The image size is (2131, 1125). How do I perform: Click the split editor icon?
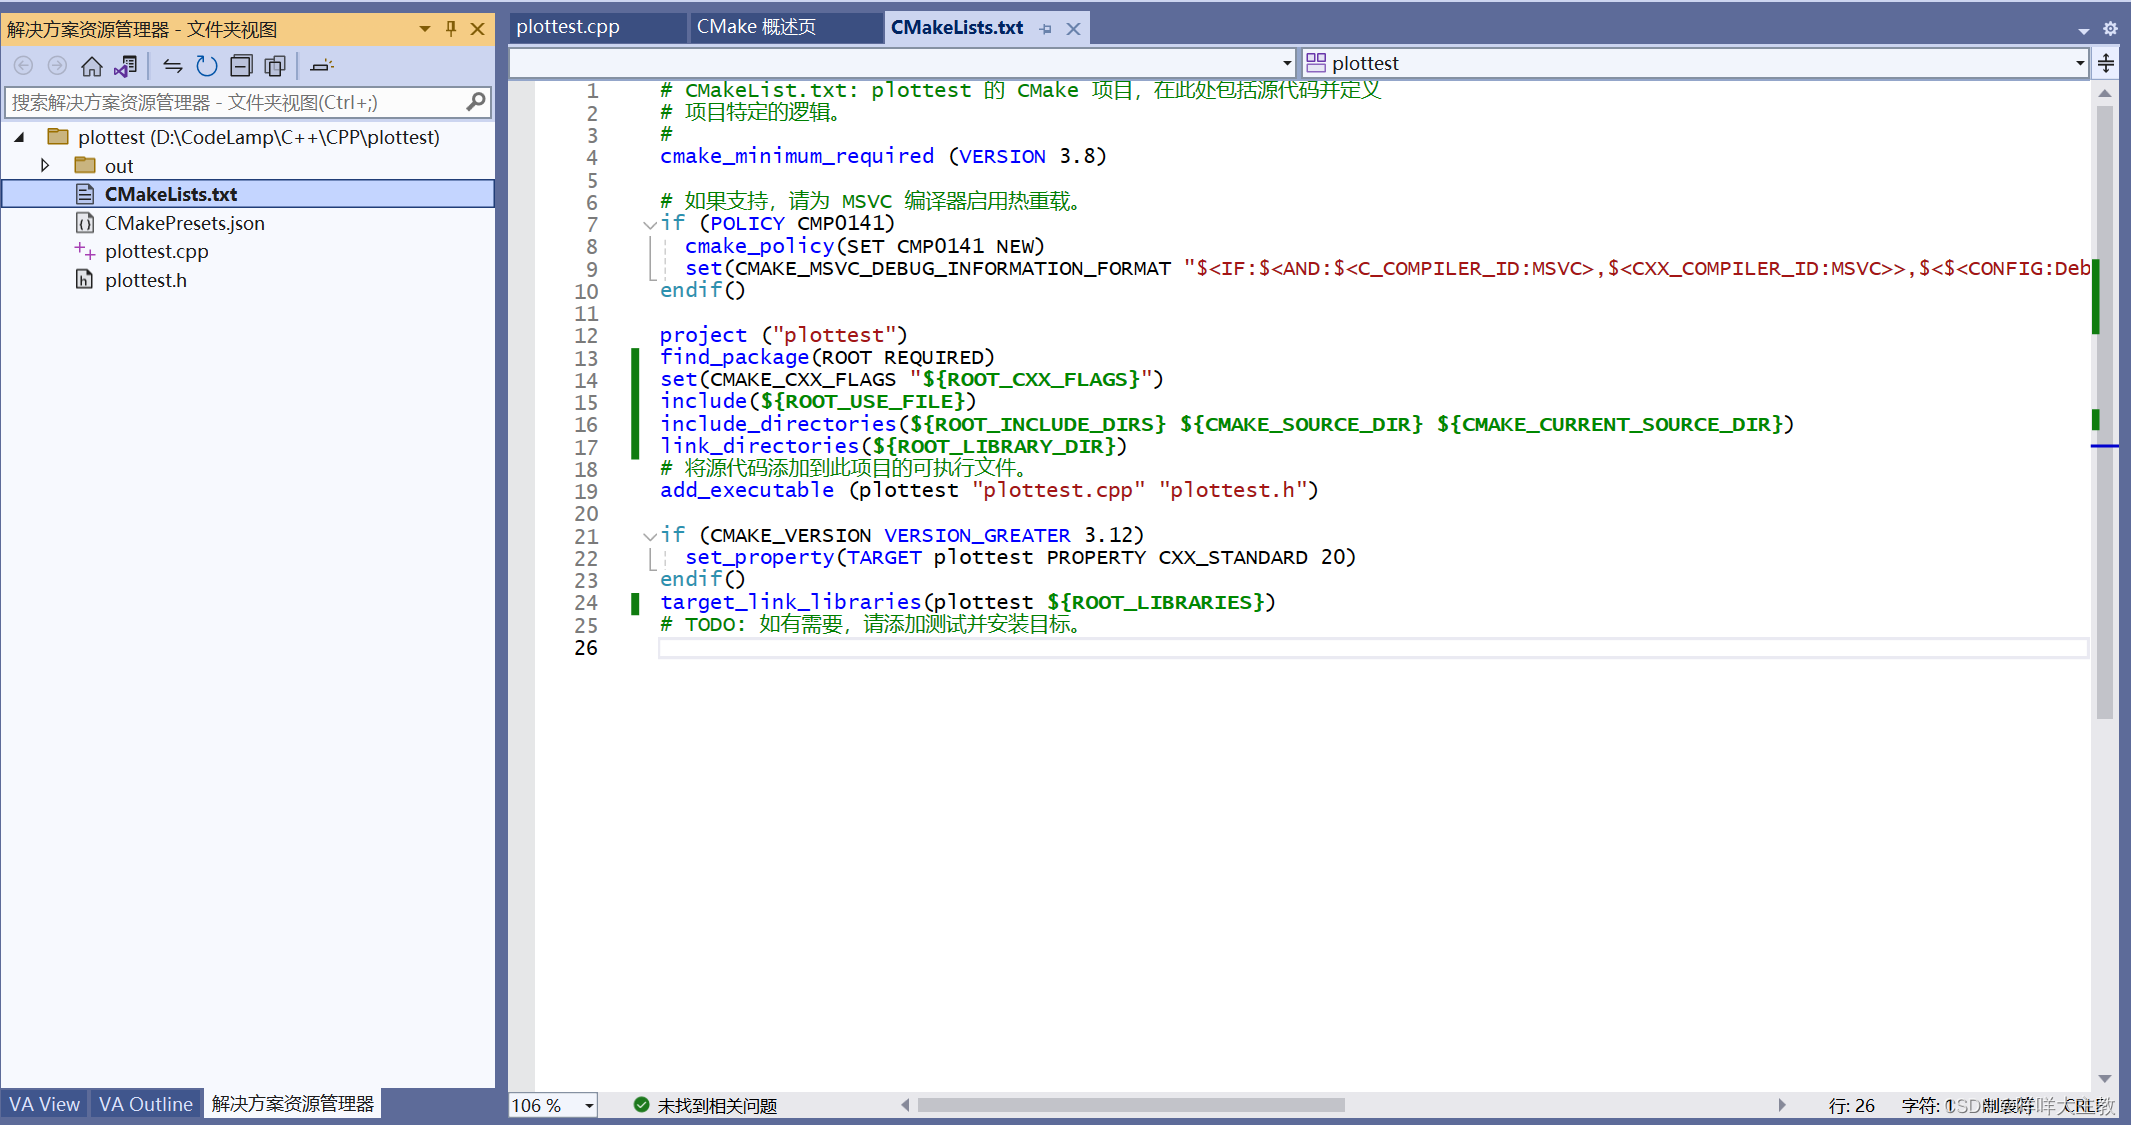tap(2106, 63)
